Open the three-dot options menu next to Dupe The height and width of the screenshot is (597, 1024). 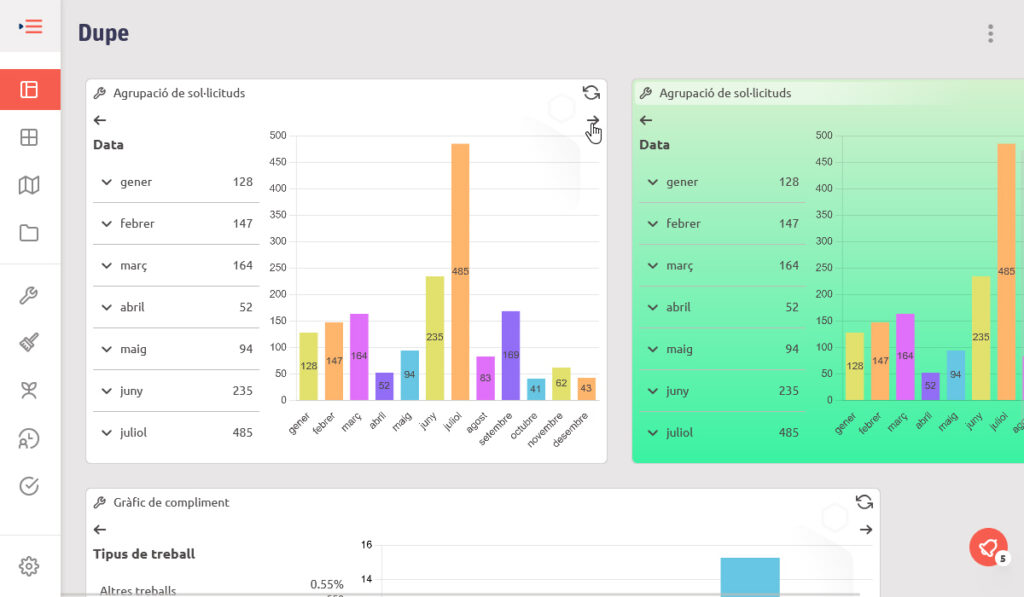pyautogui.click(x=990, y=34)
